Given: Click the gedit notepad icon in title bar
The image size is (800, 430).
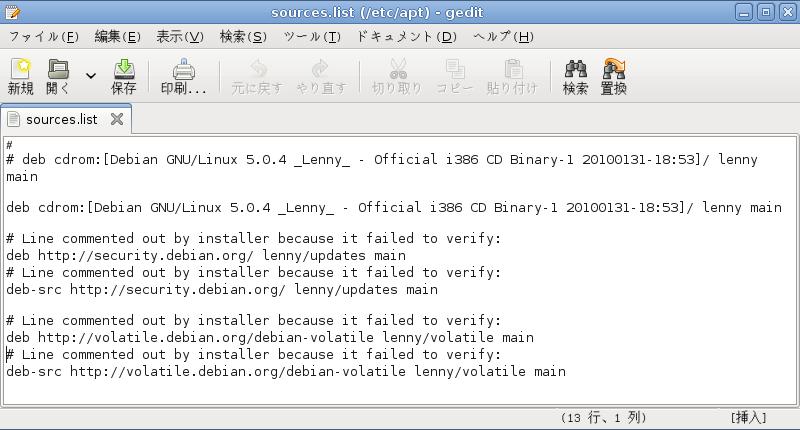Looking at the screenshot, I should 13,12.
